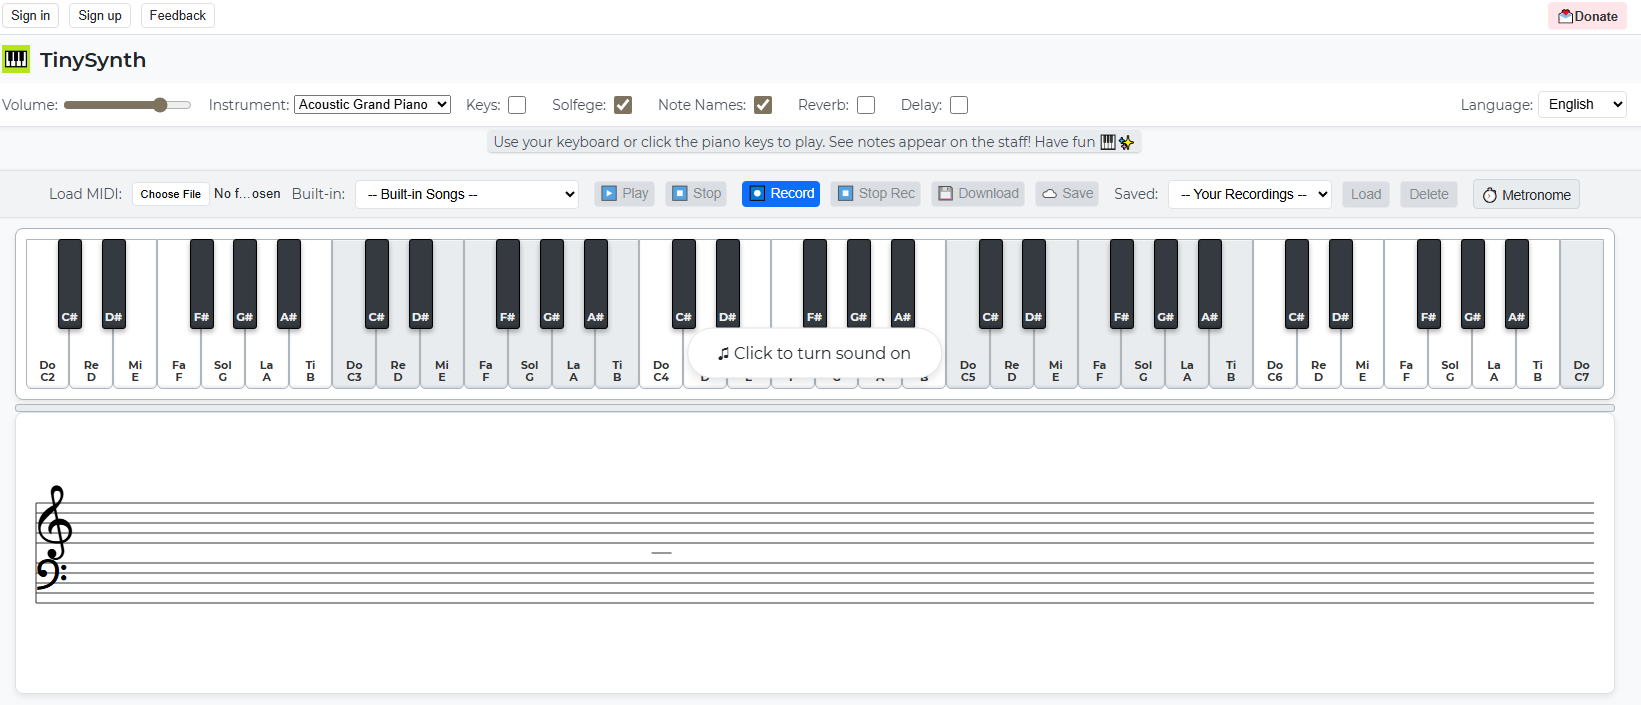This screenshot has width=1641, height=705.
Task: Turn on the Reverb checkbox
Action: 866,105
